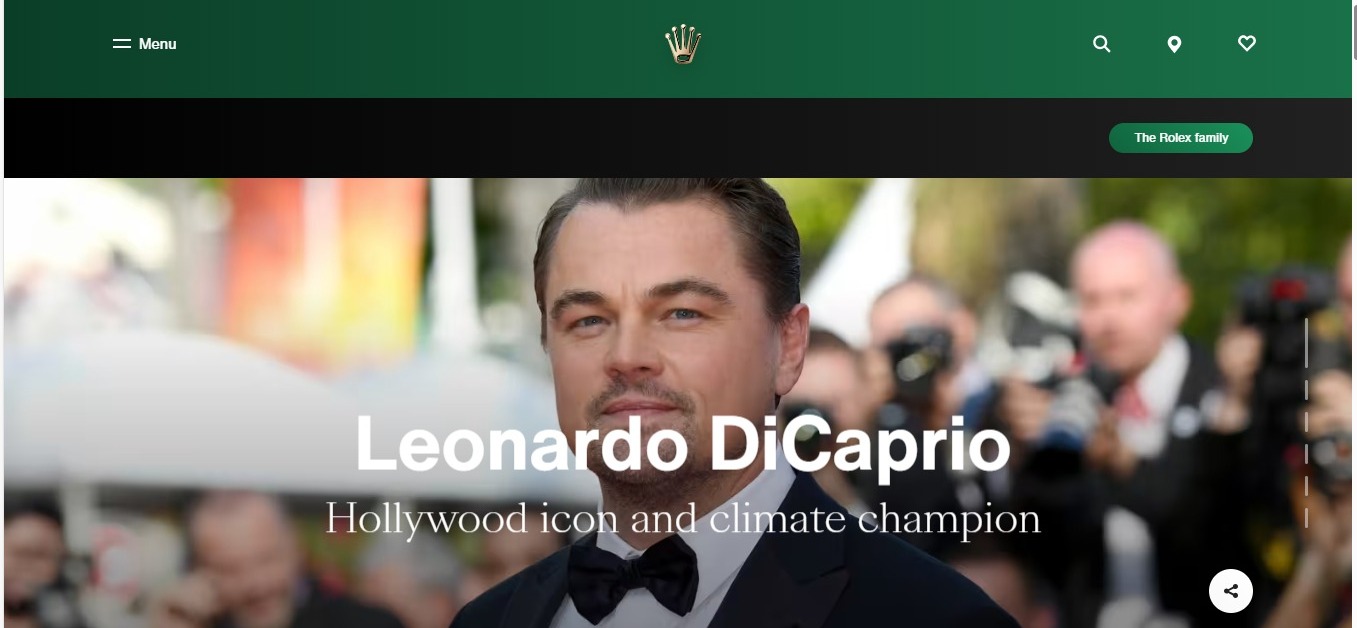
Task: Go to the last section indicator dash
Action: (1306, 518)
